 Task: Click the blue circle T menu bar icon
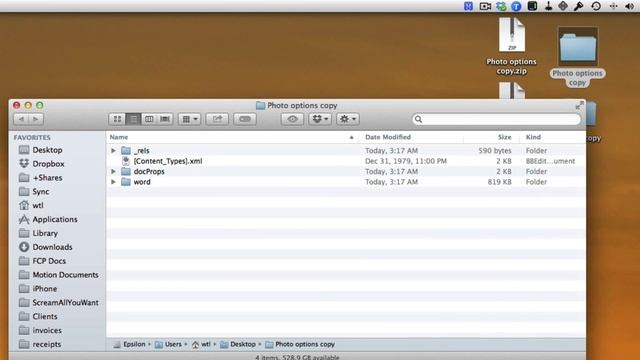click(x=516, y=6)
